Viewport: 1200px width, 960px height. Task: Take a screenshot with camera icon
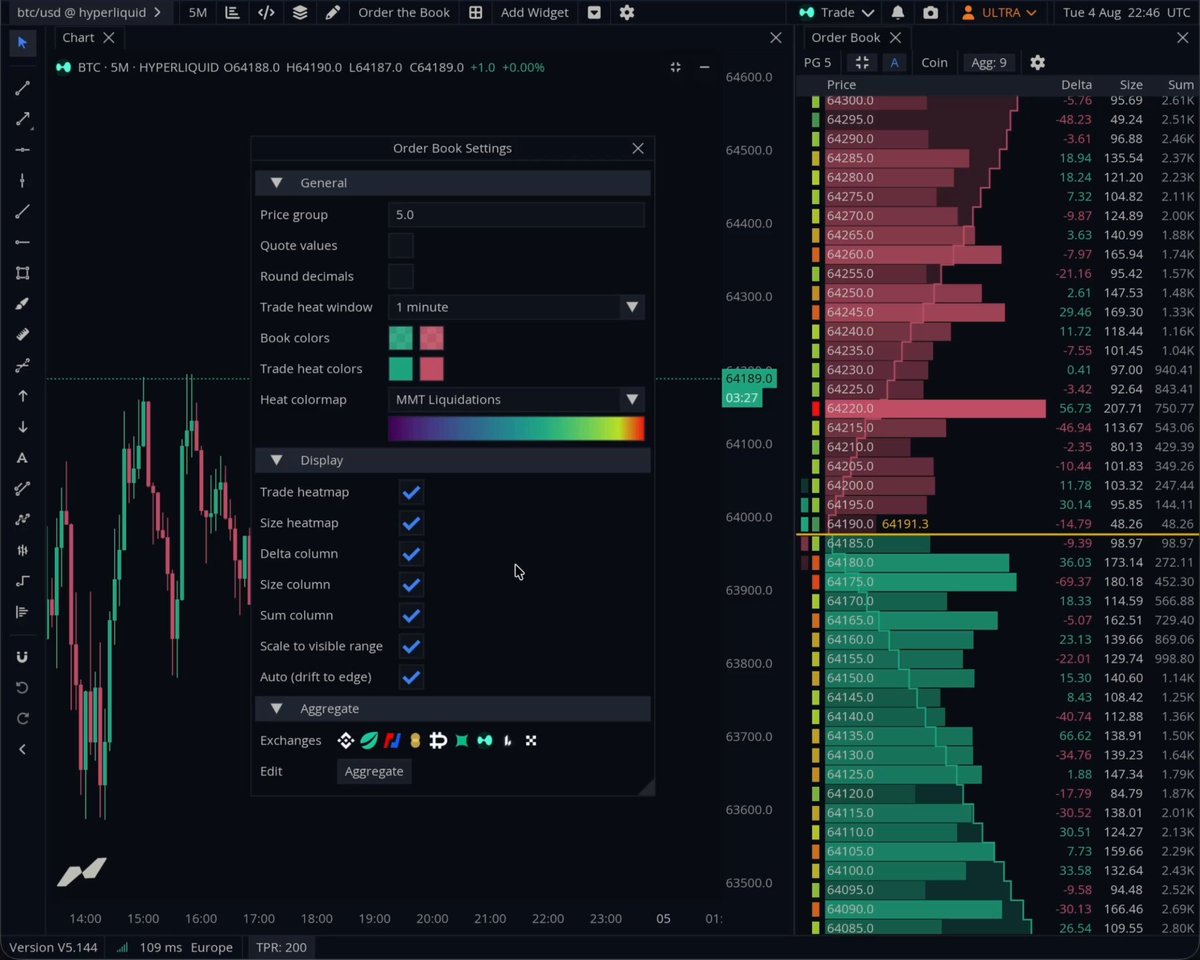point(931,13)
